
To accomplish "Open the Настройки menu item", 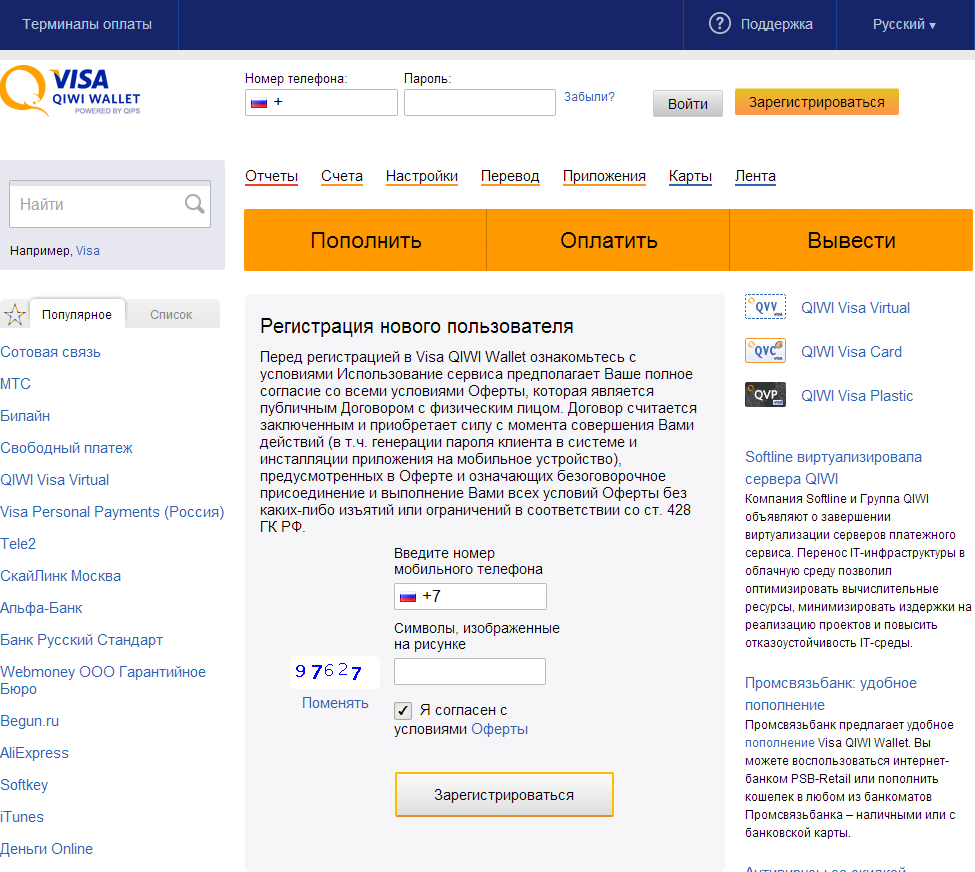I will (422, 176).
